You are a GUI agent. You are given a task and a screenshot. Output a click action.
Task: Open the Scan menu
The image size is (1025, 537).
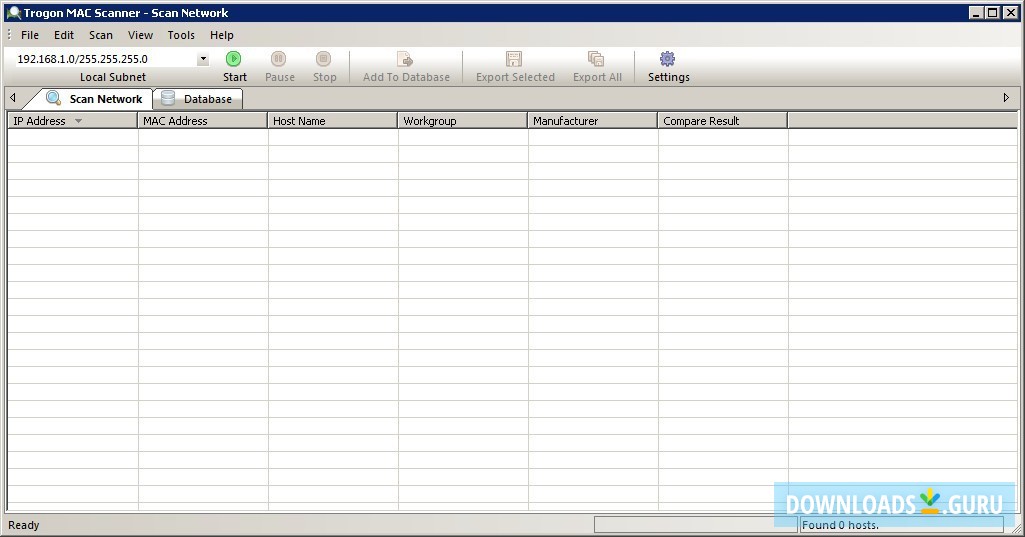click(101, 35)
